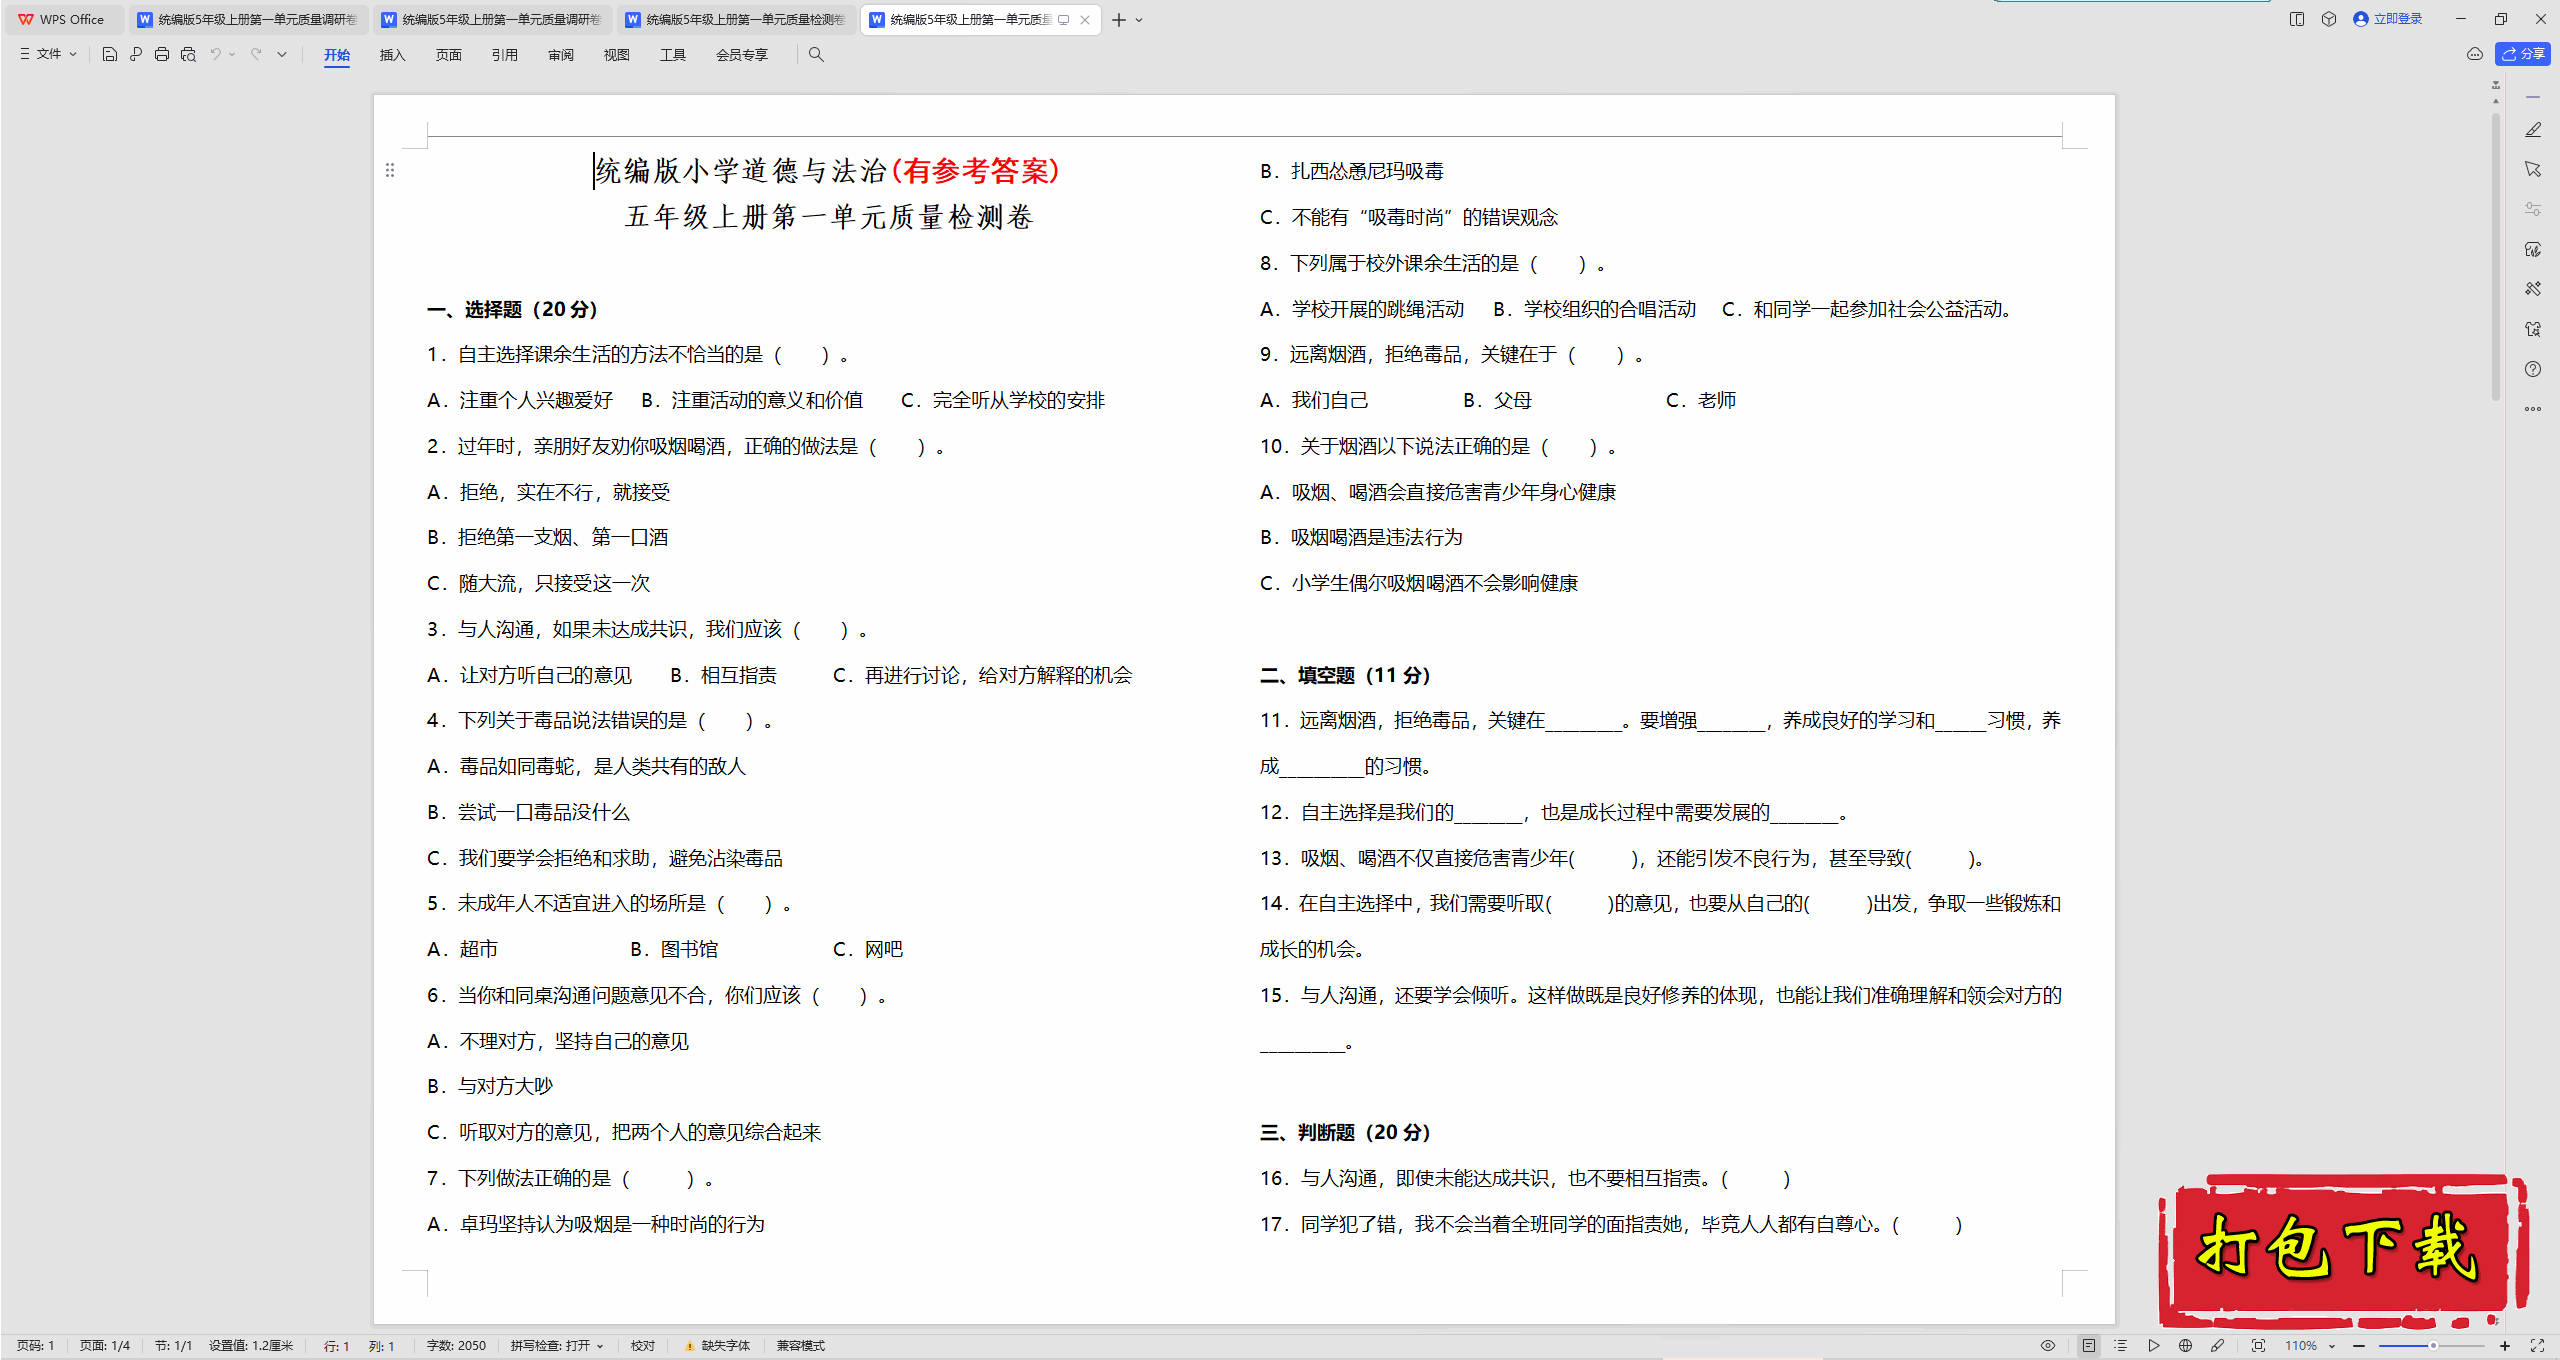This screenshot has height=1360, width=2560.
Task: Click the full screen icon in status bar
Action: pyautogui.click(x=2537, y=1346)
